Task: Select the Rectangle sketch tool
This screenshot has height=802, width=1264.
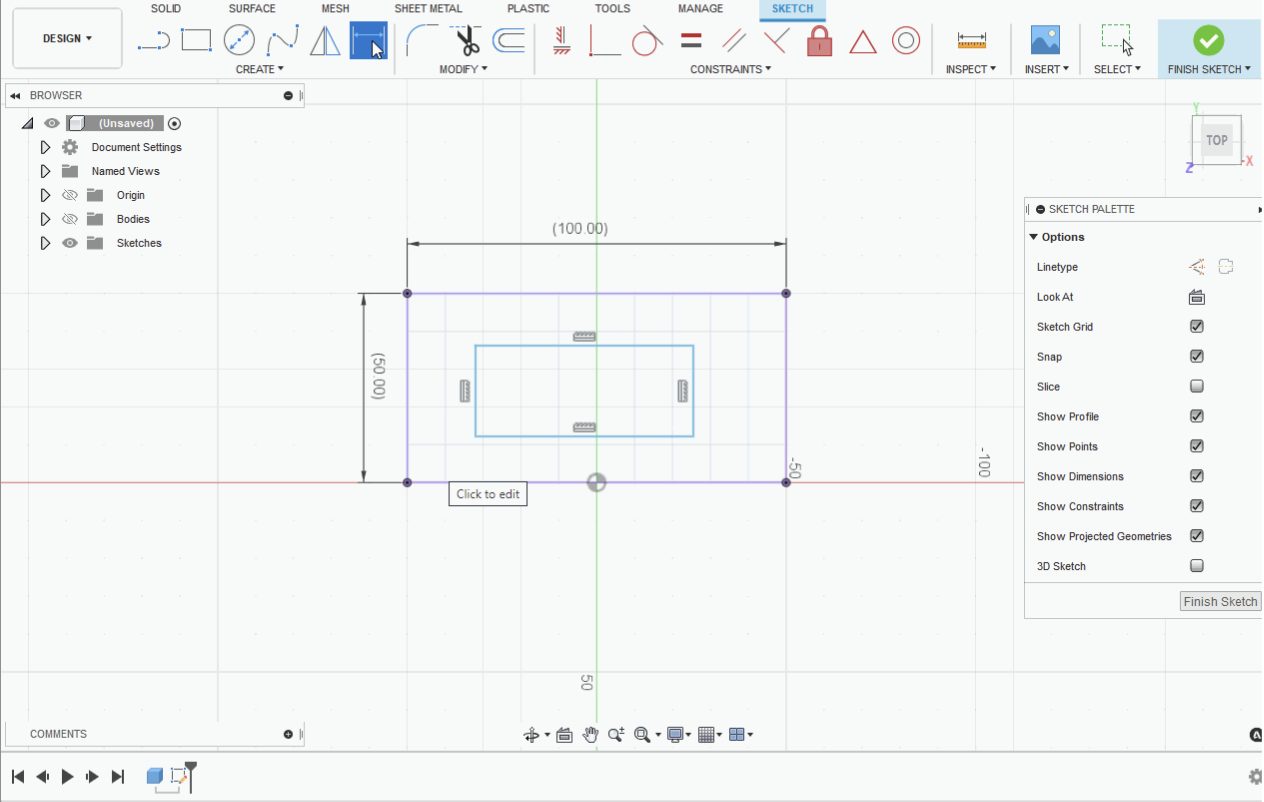Action: click(x=196, y=41)
